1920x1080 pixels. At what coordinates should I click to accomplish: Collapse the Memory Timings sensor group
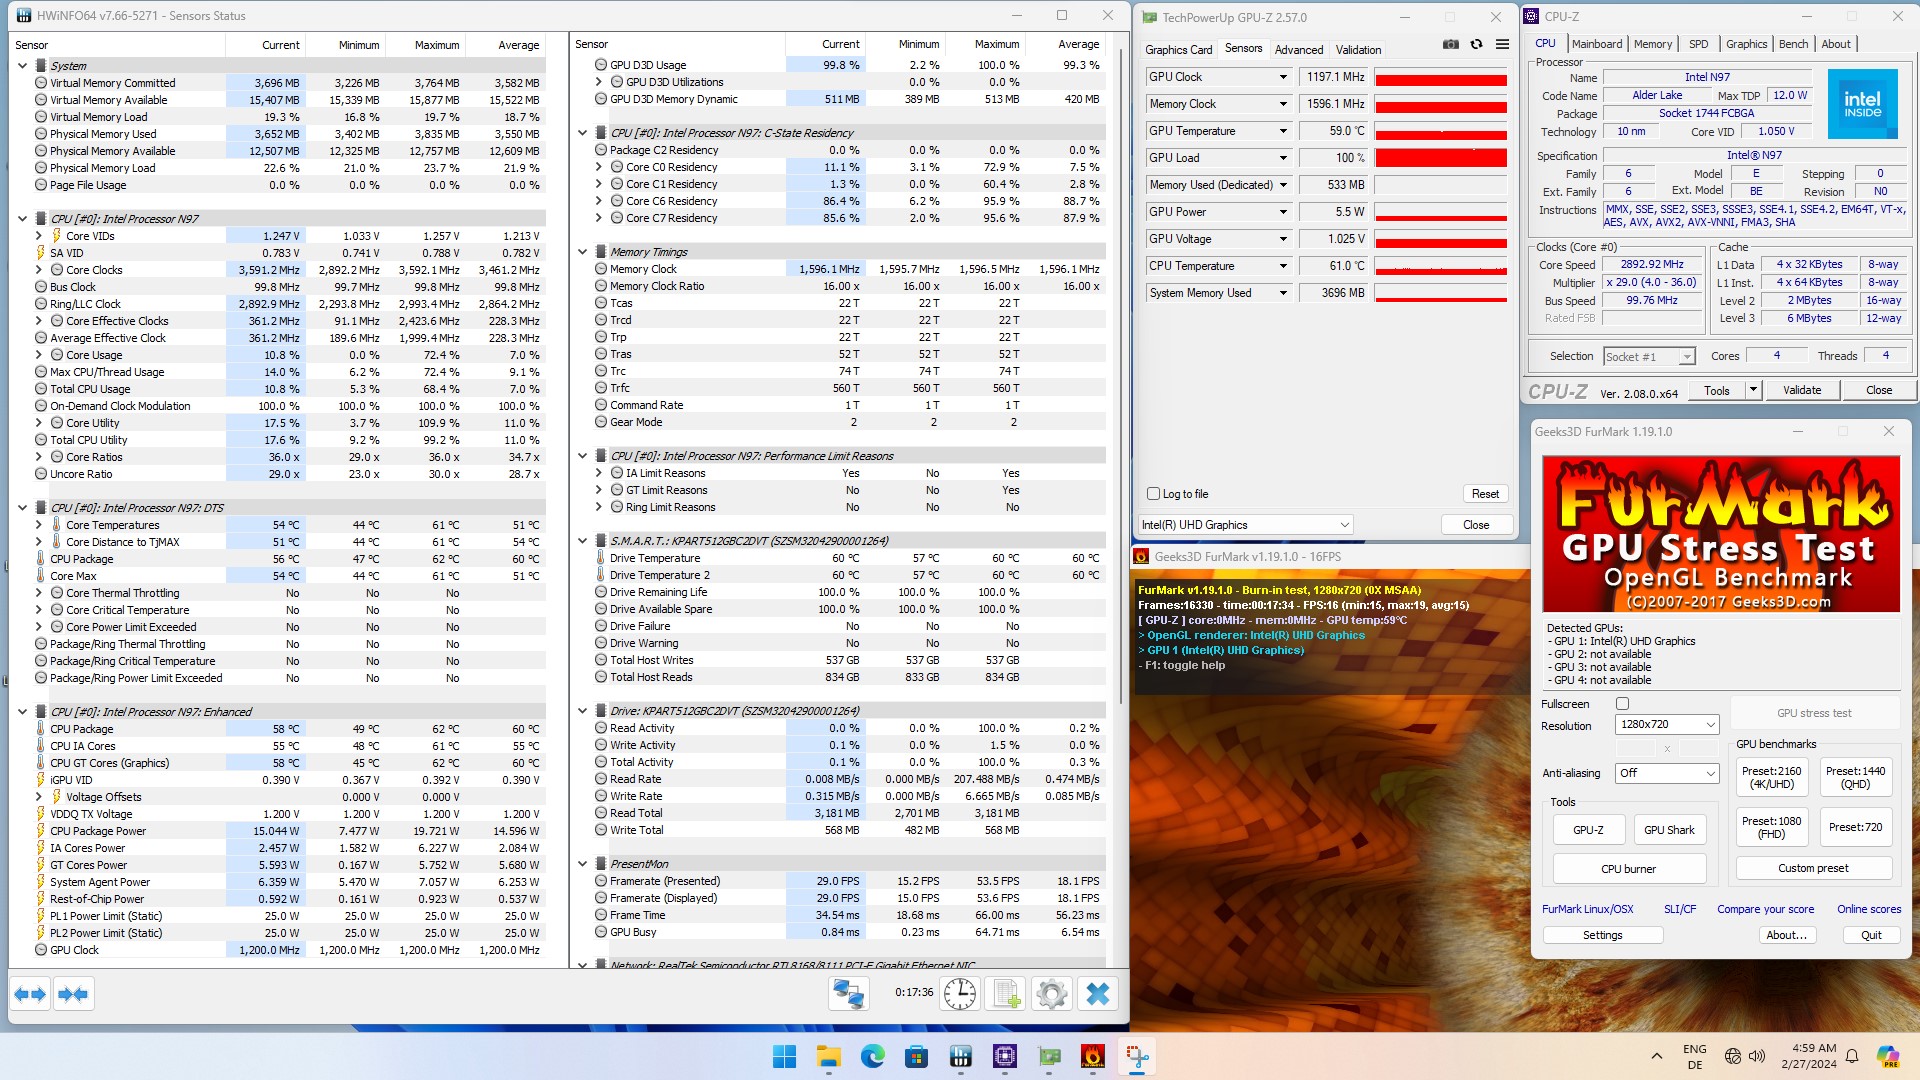point(583,252)
